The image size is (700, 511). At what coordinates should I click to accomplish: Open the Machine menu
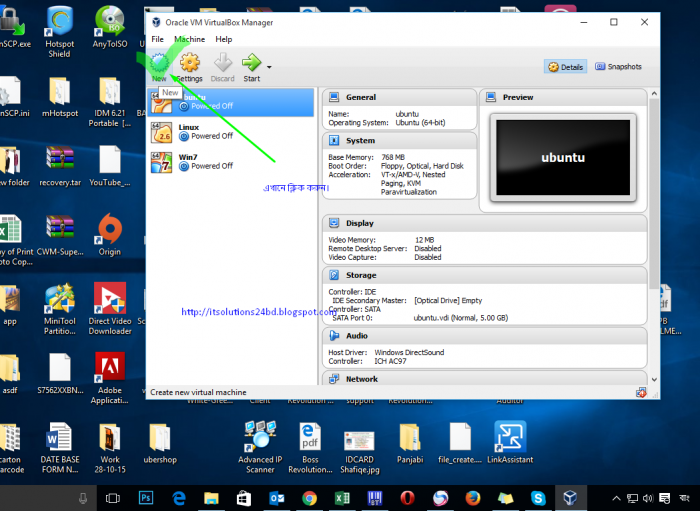[189, 39]
